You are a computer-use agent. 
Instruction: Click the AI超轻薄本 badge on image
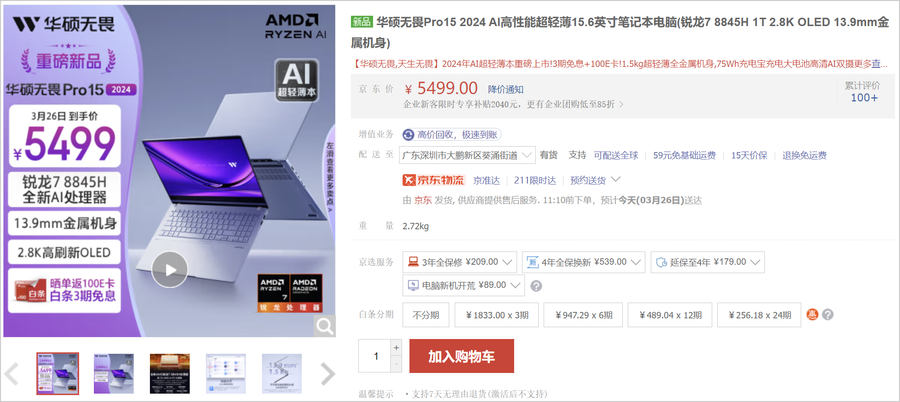pos(297,80)
